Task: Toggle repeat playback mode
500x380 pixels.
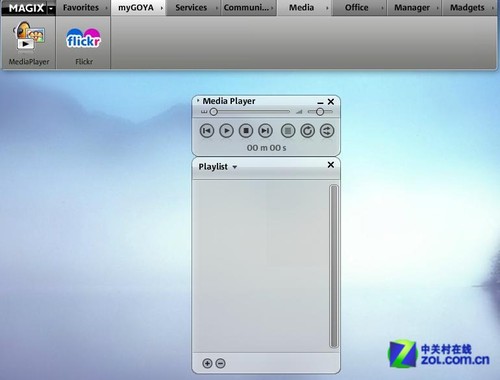Action: click(x=307, y=131)
